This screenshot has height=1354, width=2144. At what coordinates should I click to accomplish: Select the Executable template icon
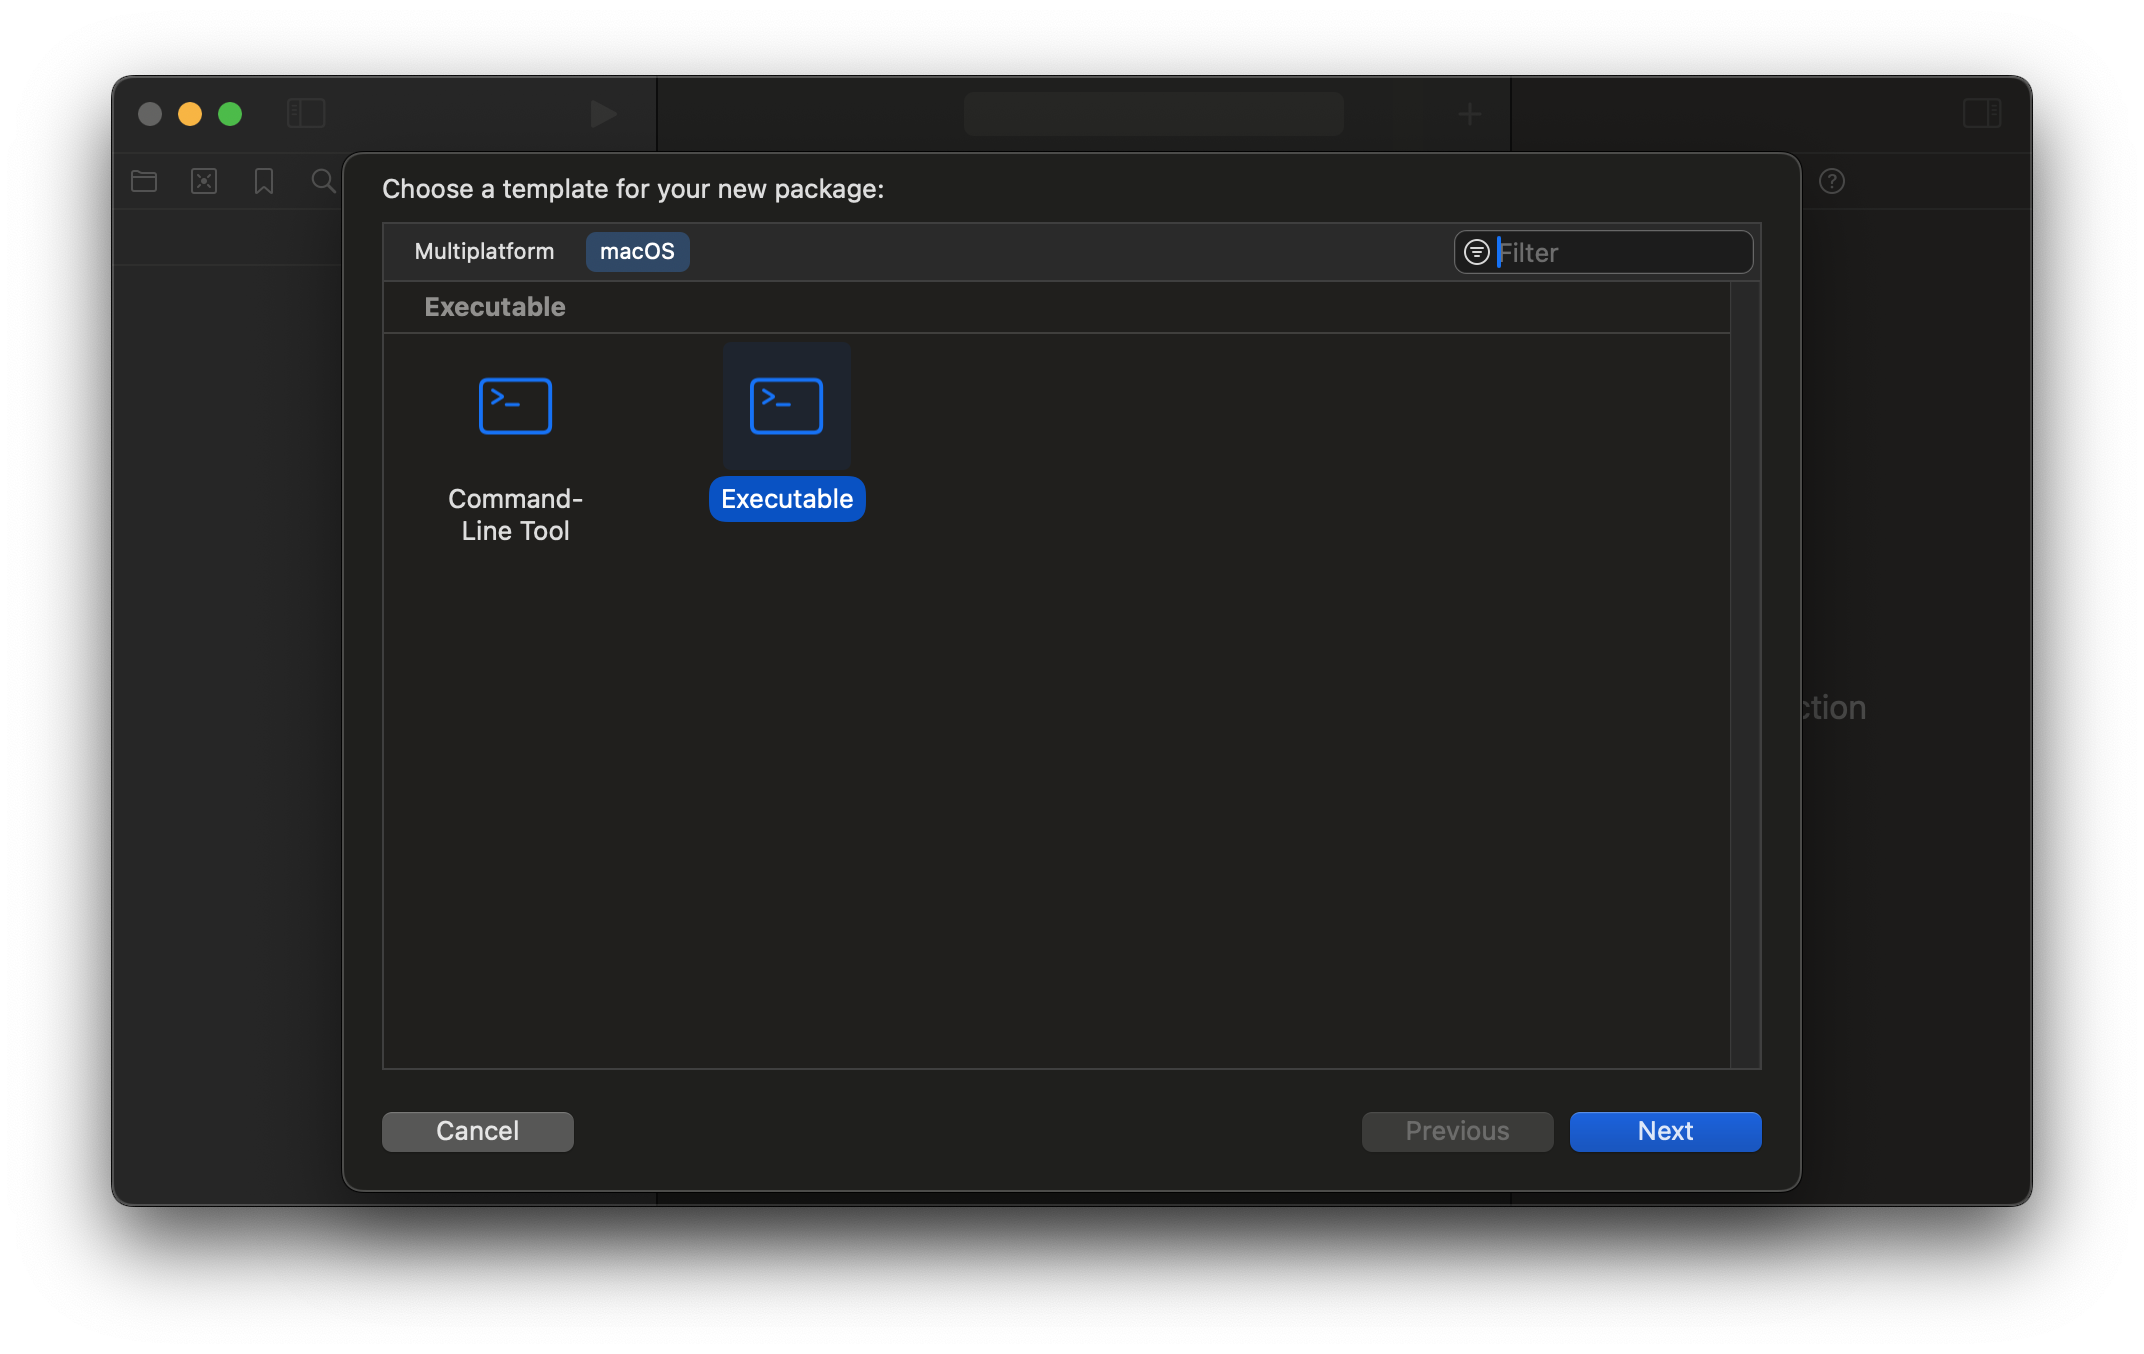786,406
